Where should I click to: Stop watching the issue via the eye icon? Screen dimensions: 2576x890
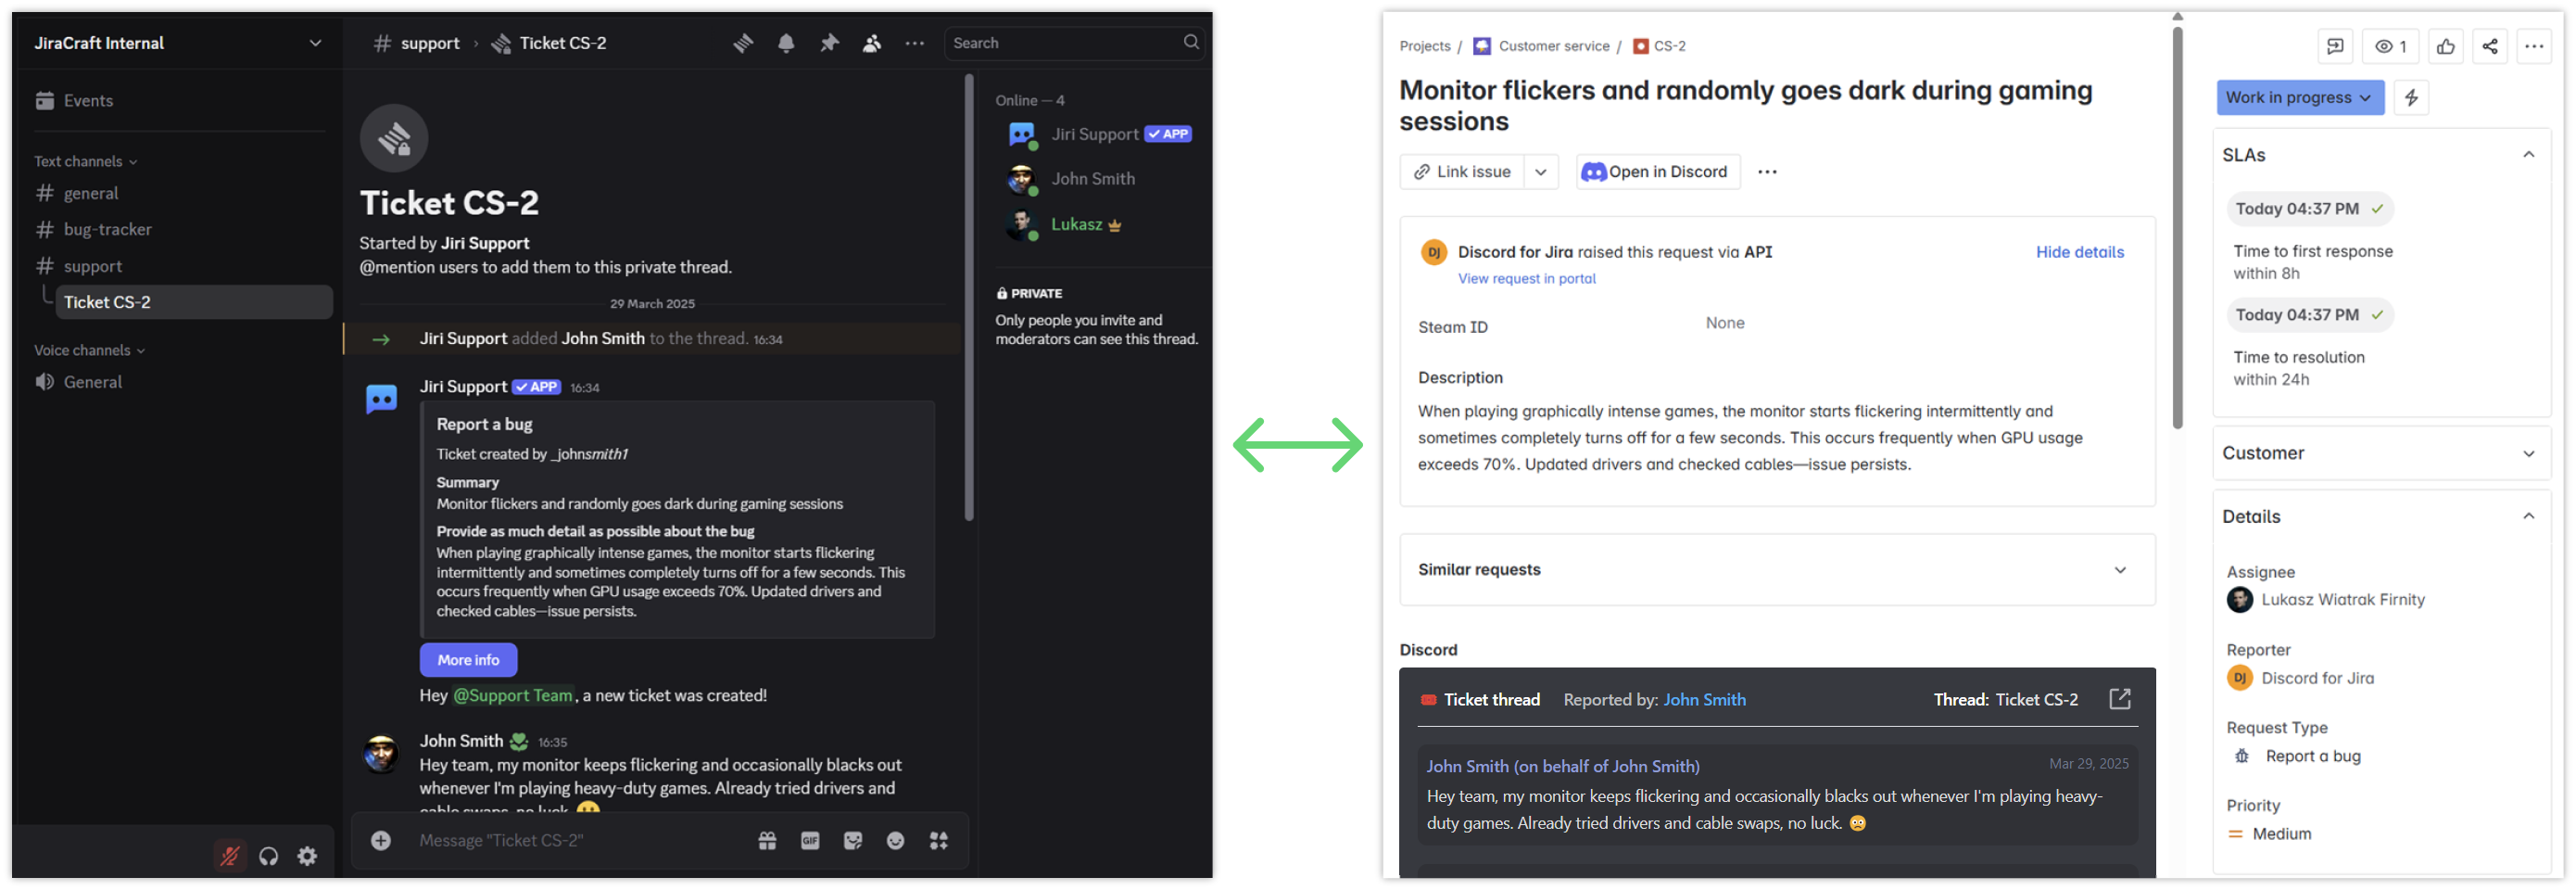[x=2391, y=46]
